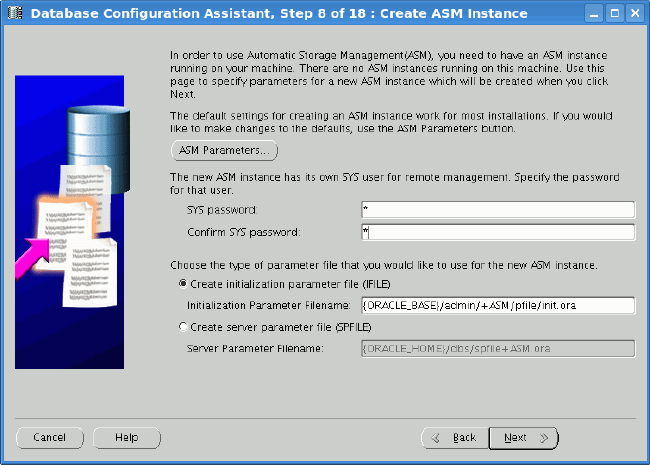Focus the Confirm SYS password field
The image size is (650, 465).
click(498, 232)
